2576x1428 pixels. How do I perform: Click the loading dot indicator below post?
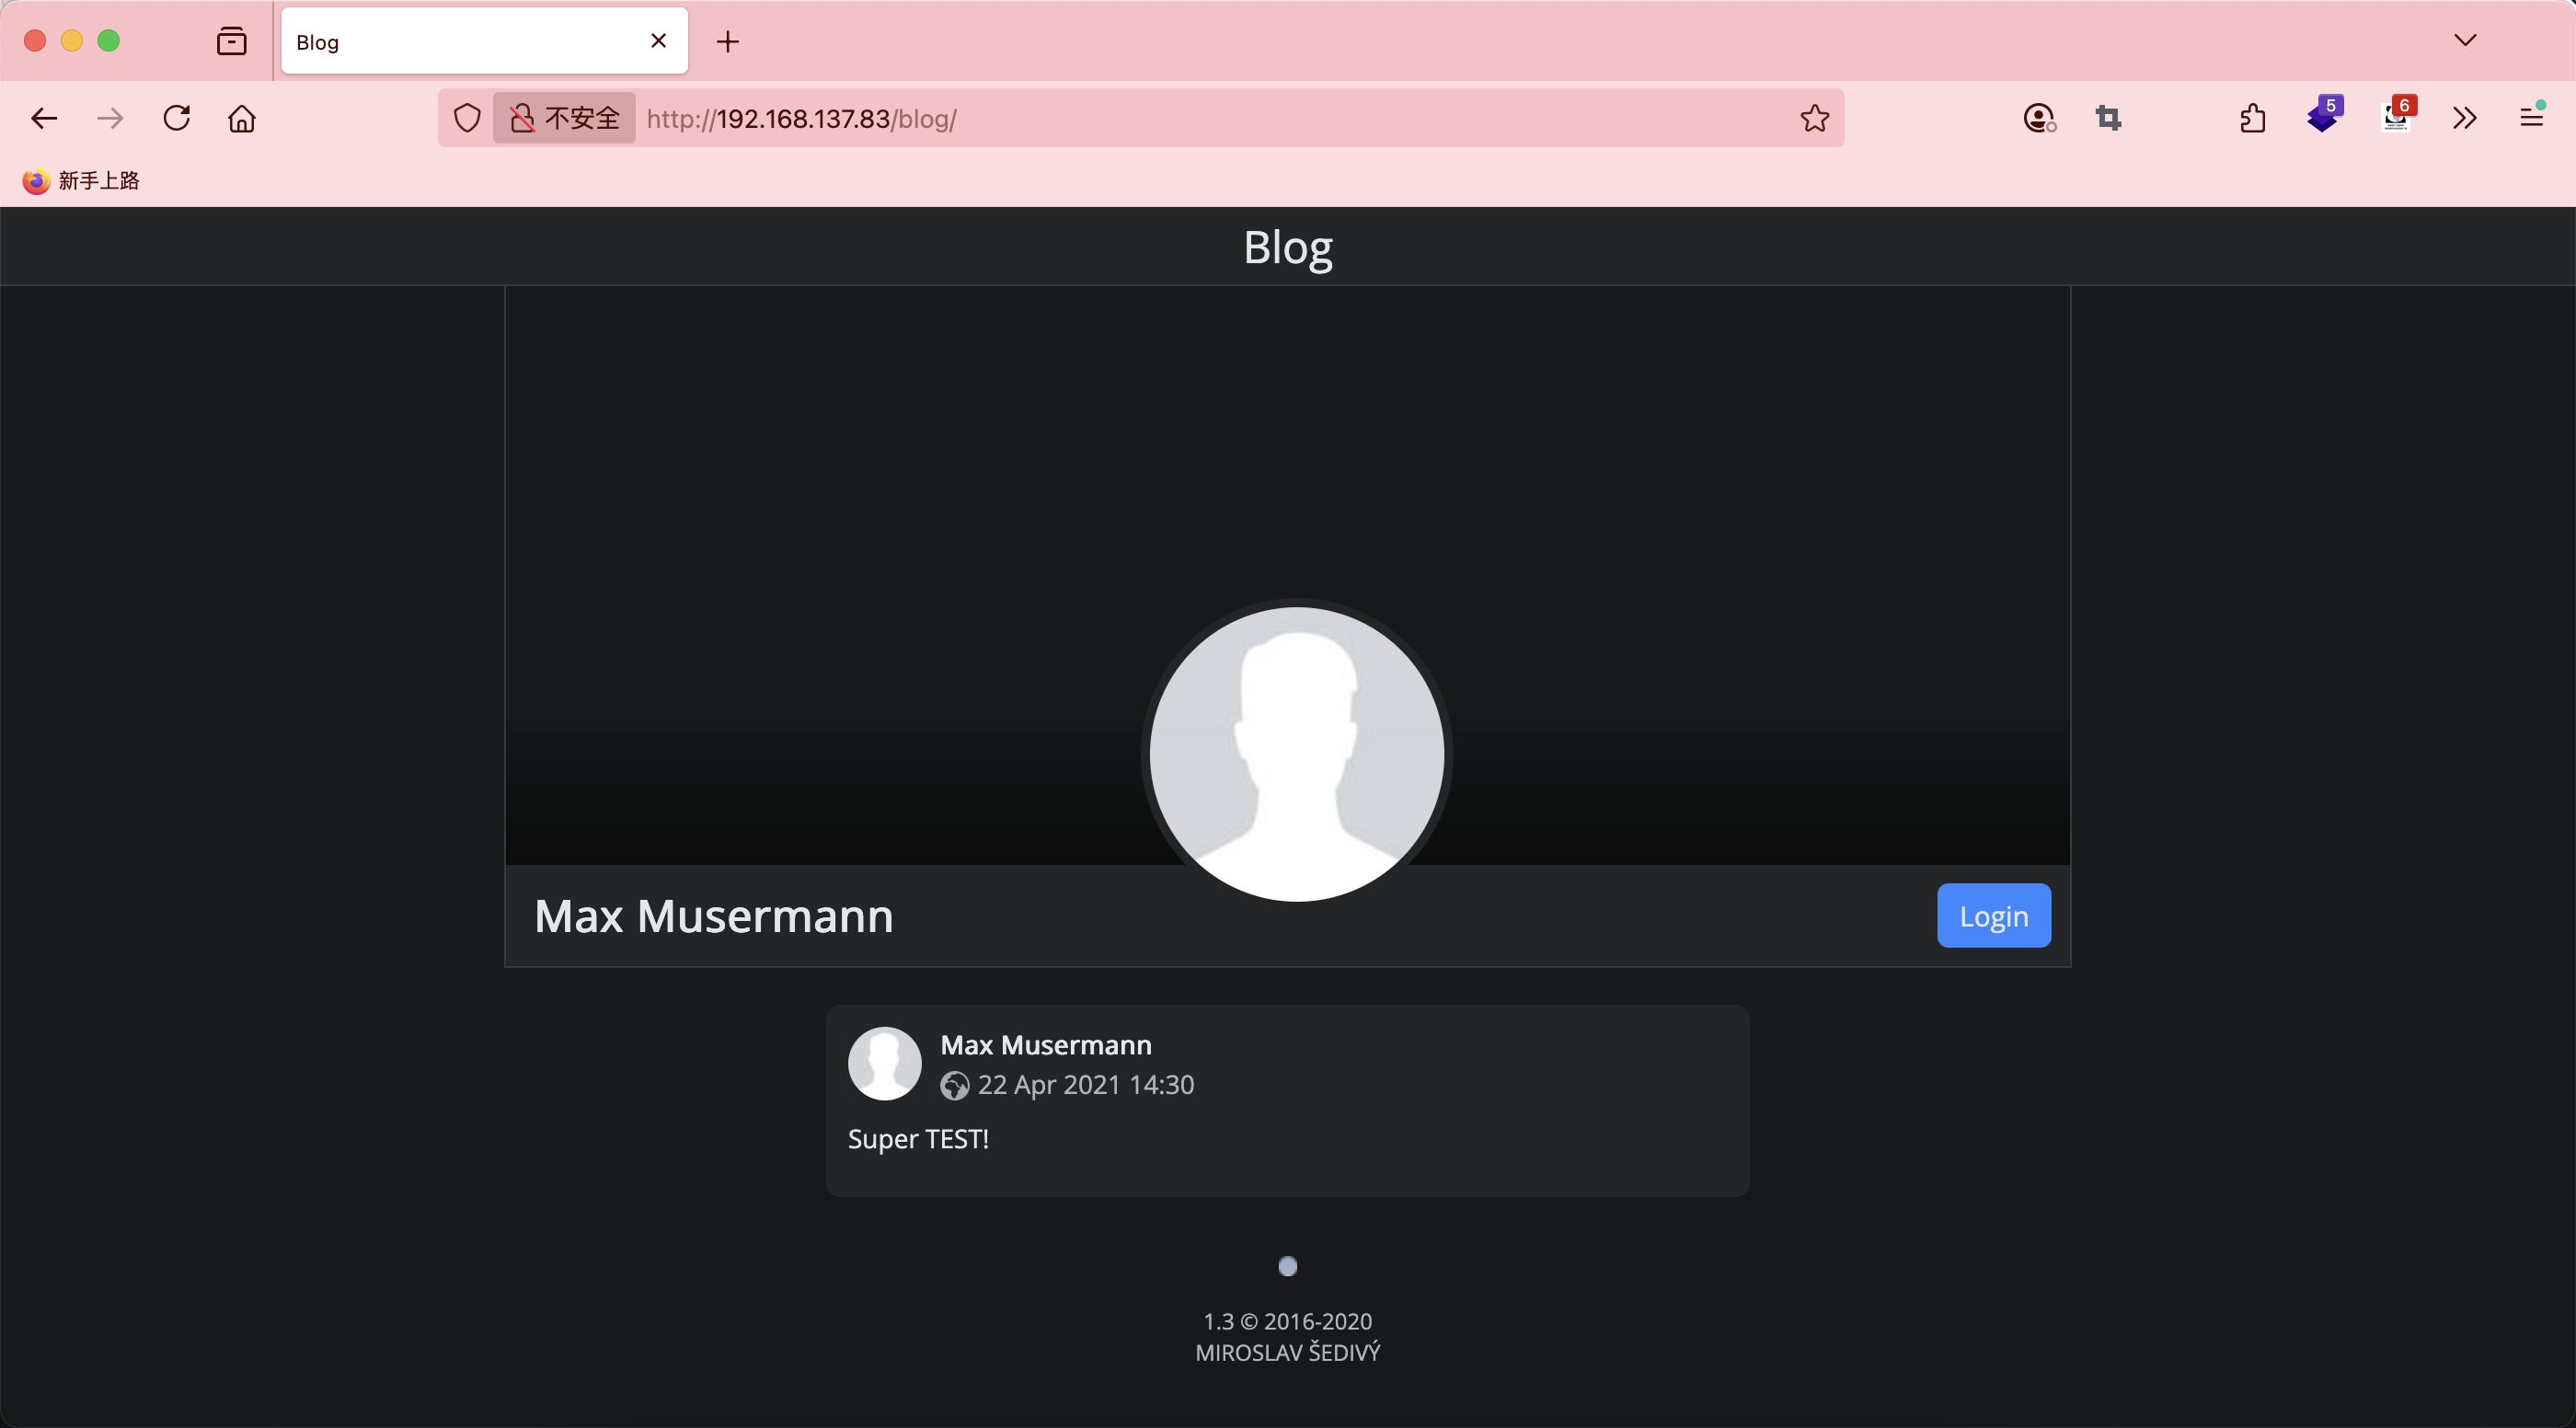coord(1287,1266)
